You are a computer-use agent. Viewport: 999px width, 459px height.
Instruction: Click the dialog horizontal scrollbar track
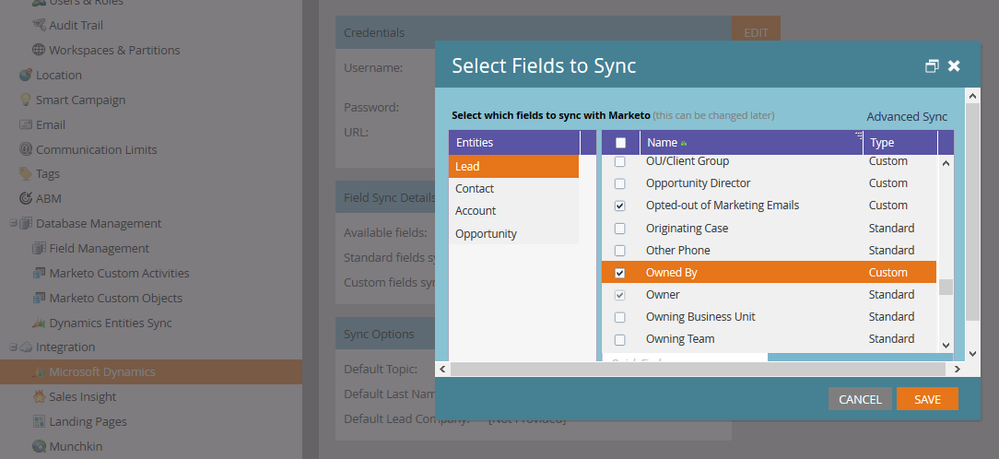pyautogui.click(x=698, y=369)
